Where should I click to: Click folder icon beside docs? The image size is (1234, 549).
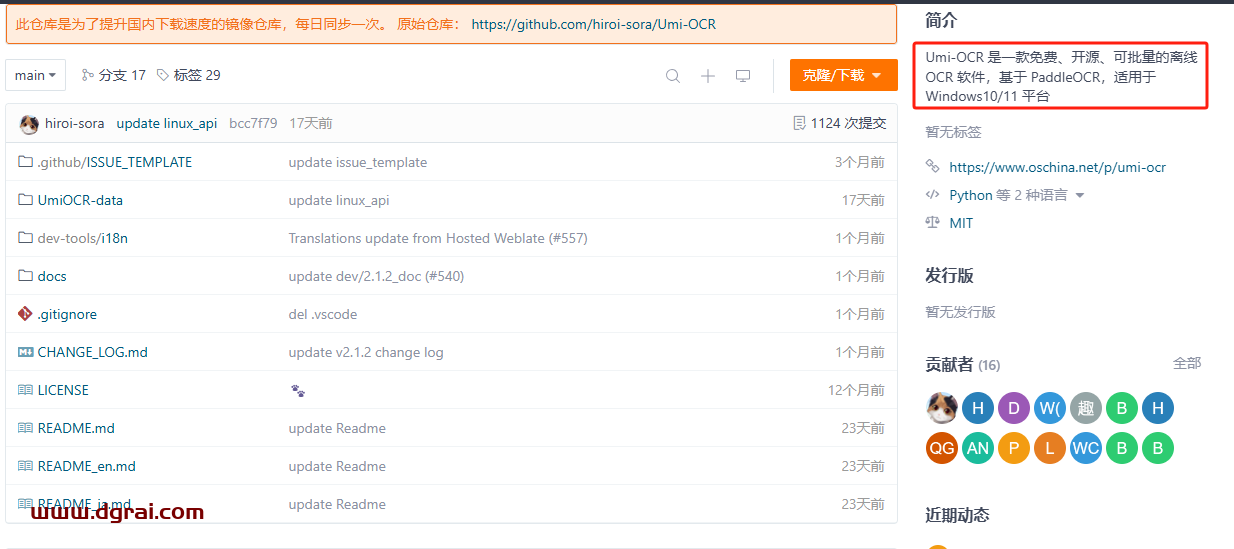click(25, 276)
